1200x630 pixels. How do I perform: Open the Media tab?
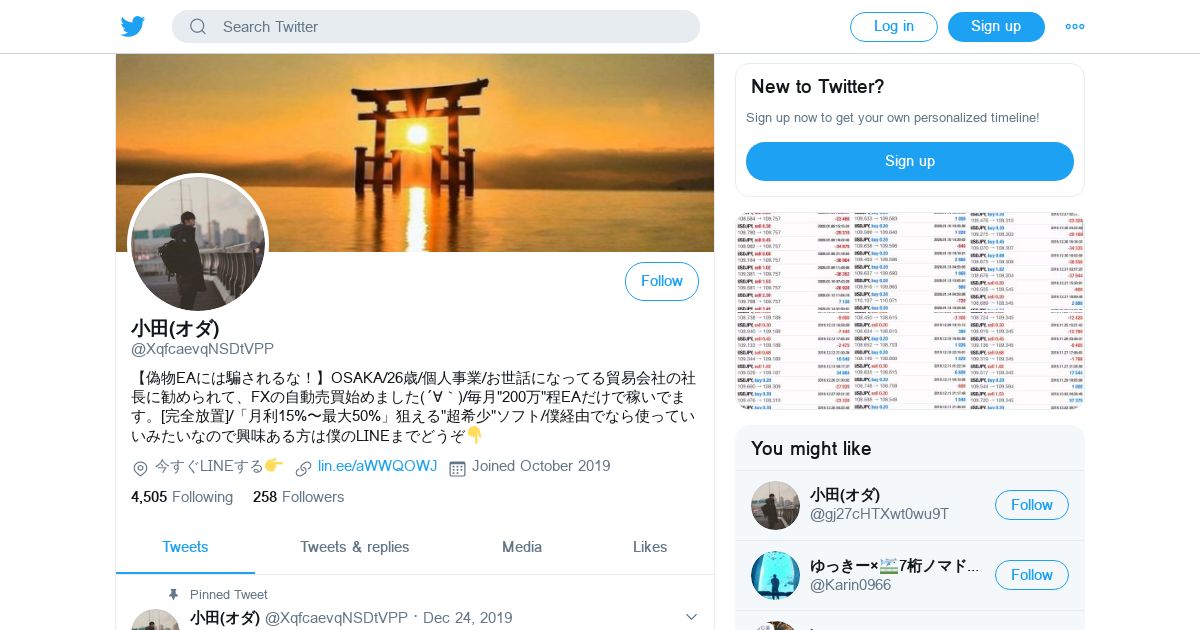coord(522,547)
